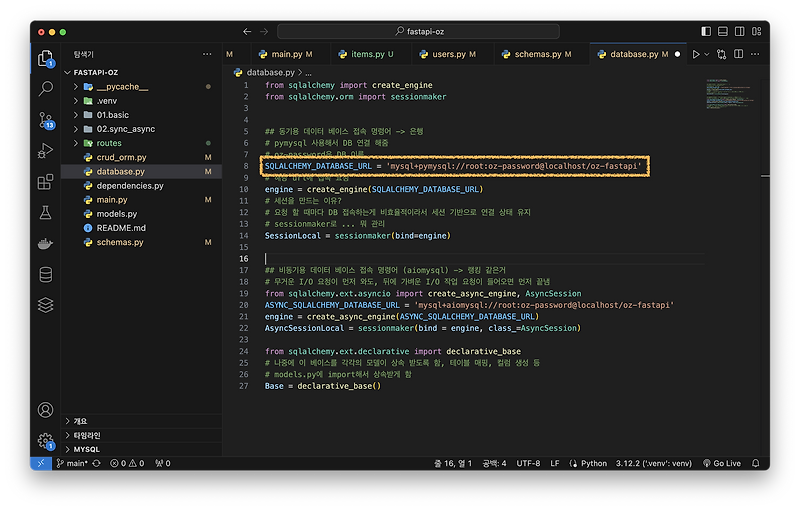Click Go Live server button
Screen dimensions: 800x510
point(722,463)
